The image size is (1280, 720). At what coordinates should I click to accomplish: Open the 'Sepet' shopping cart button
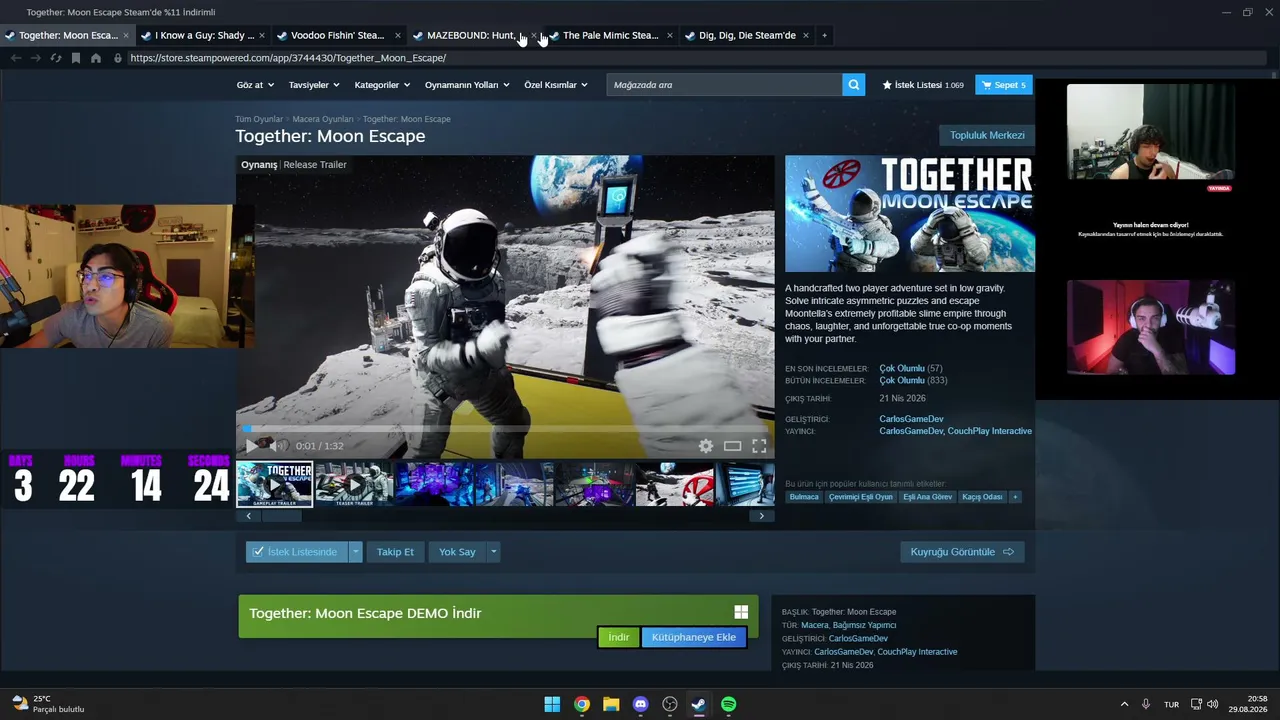pos(1004,85)
